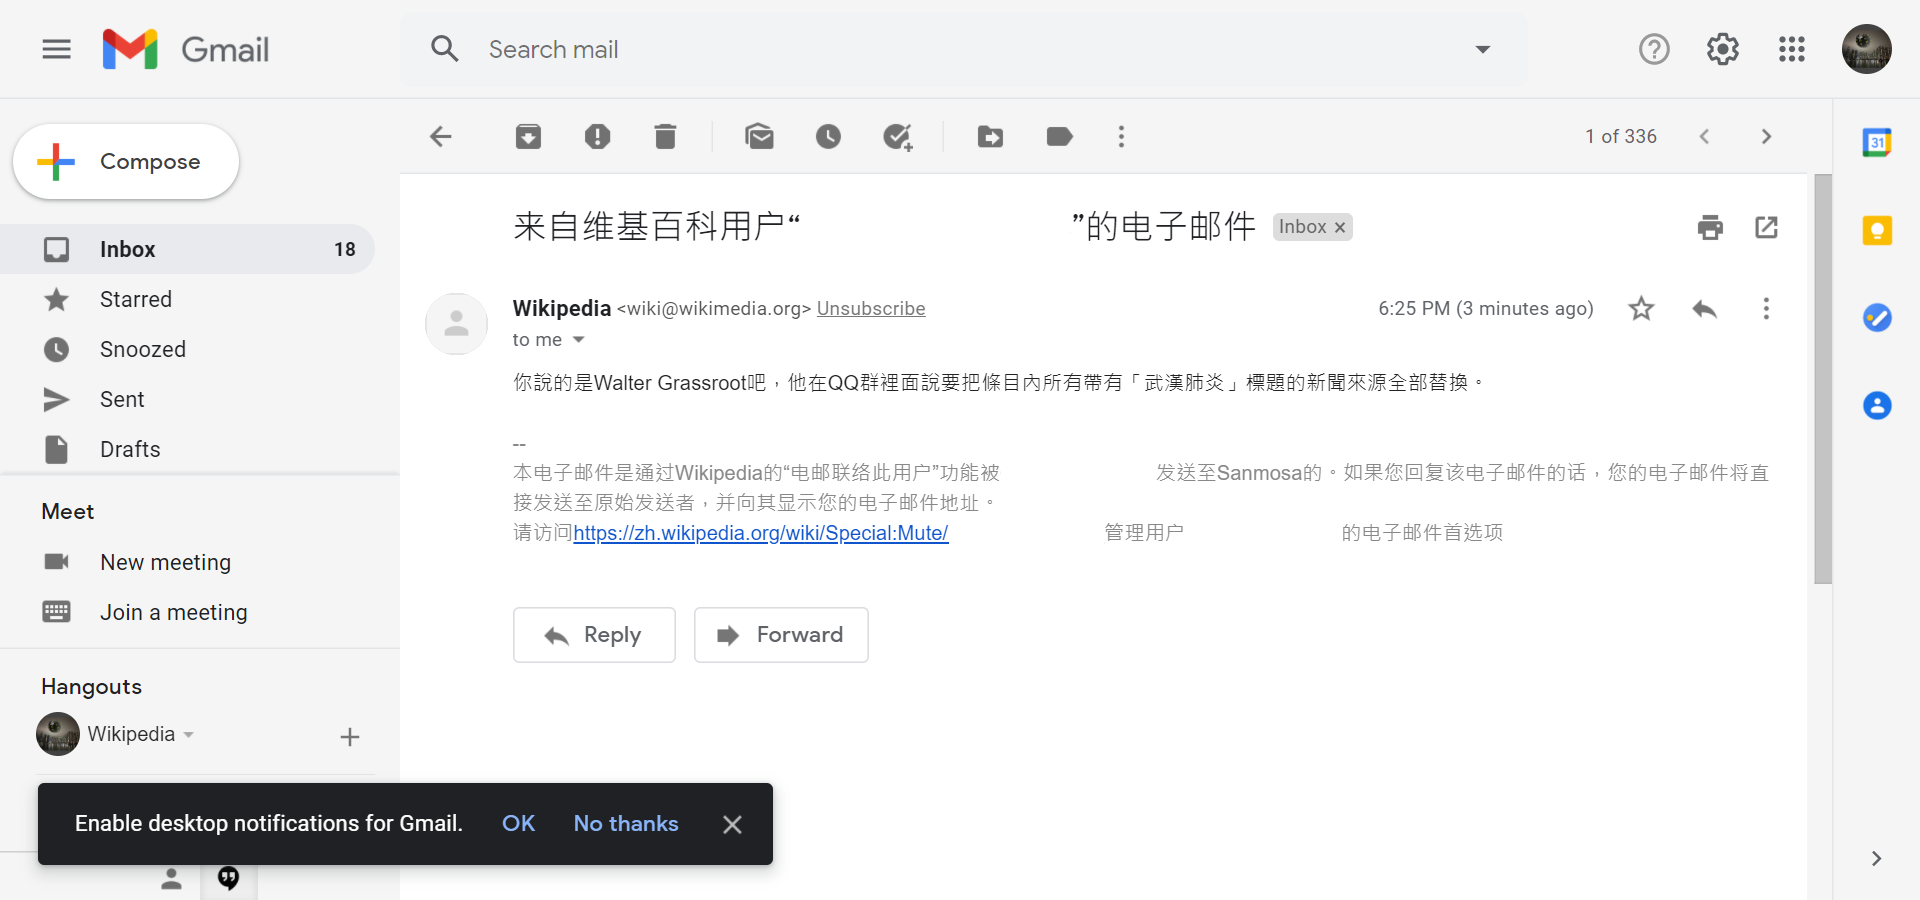Screen dimensions: 1920x900
Task: Focus the Search mail field
Action: (x=964, y=49)
